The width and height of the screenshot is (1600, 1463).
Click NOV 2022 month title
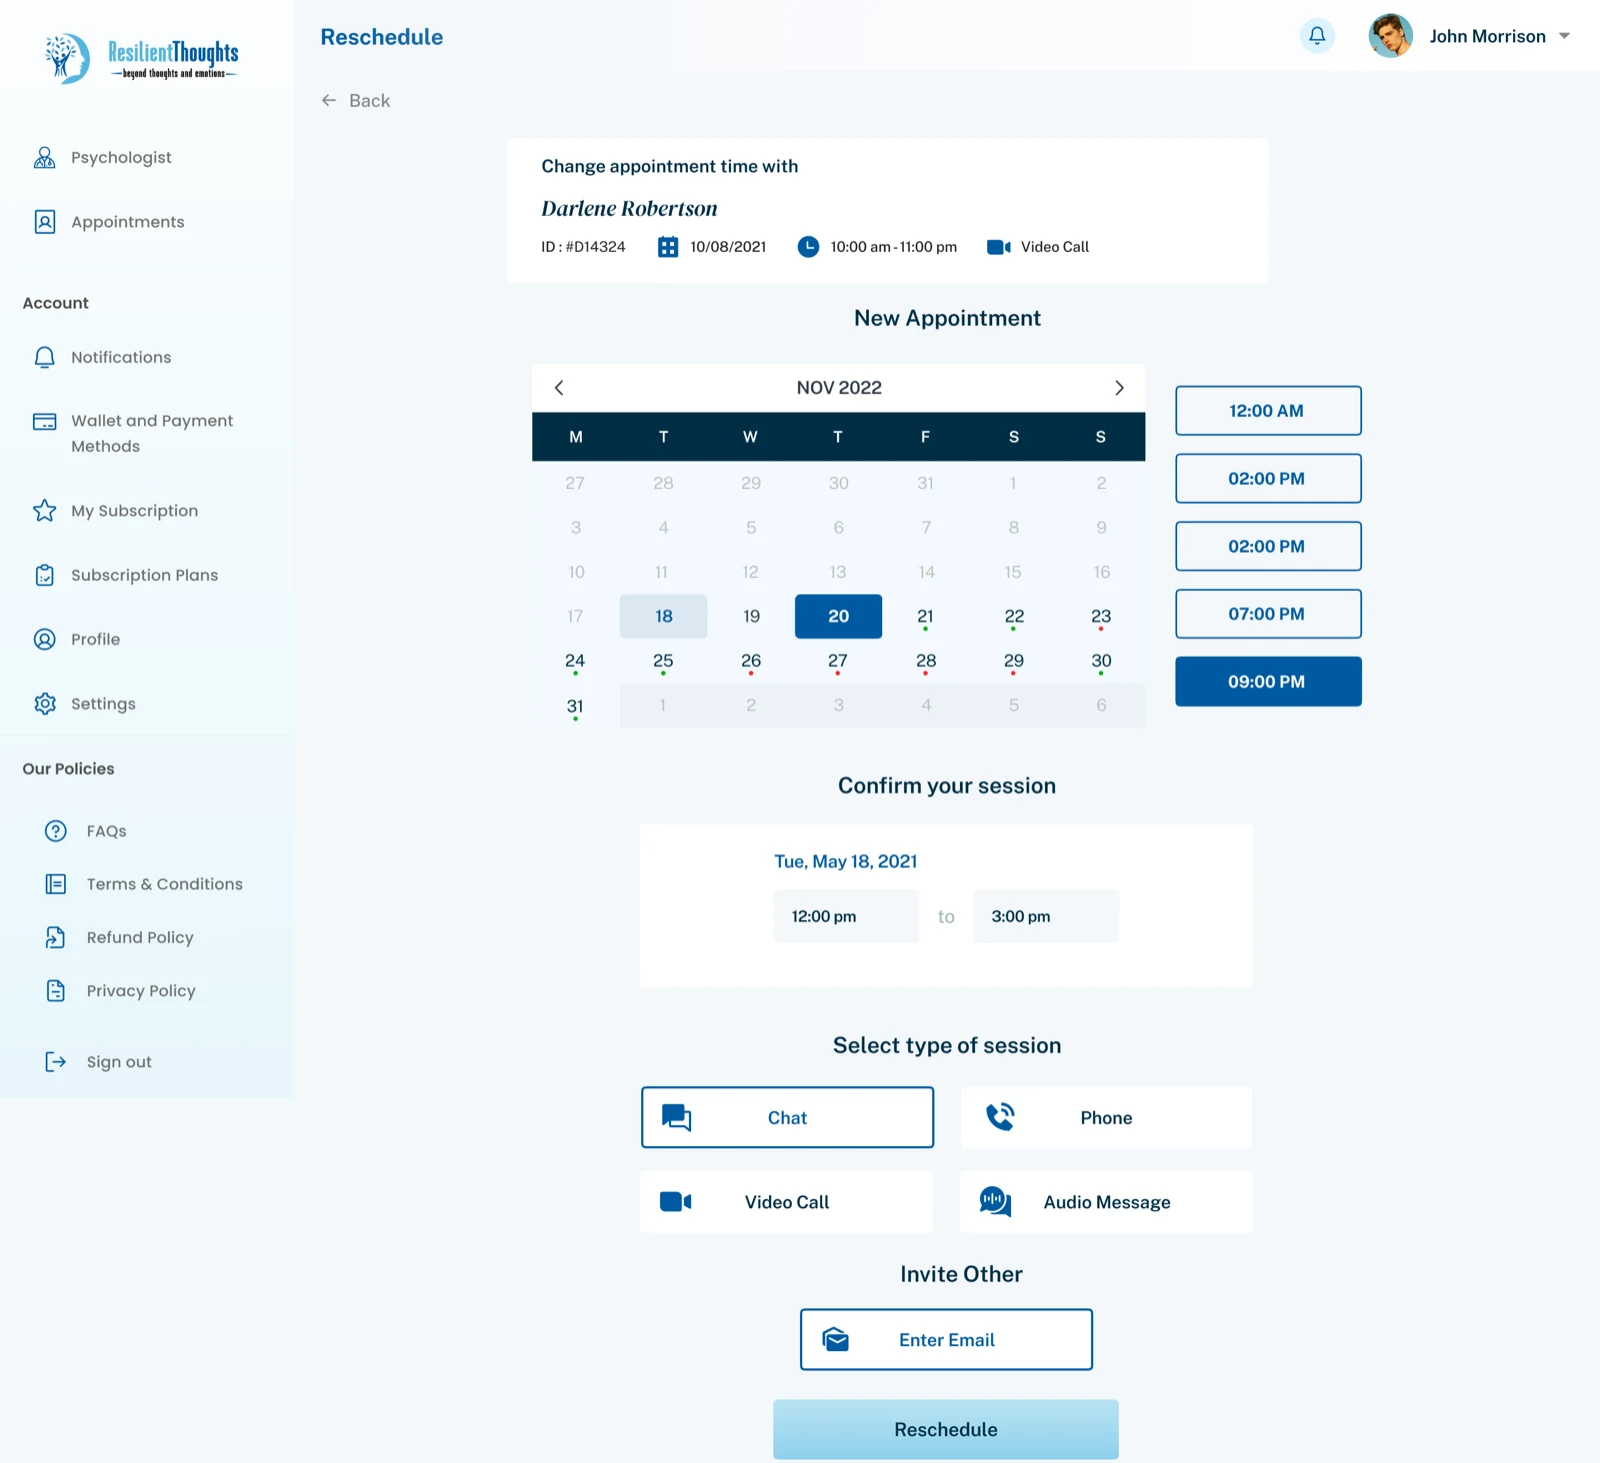point(839,388)
